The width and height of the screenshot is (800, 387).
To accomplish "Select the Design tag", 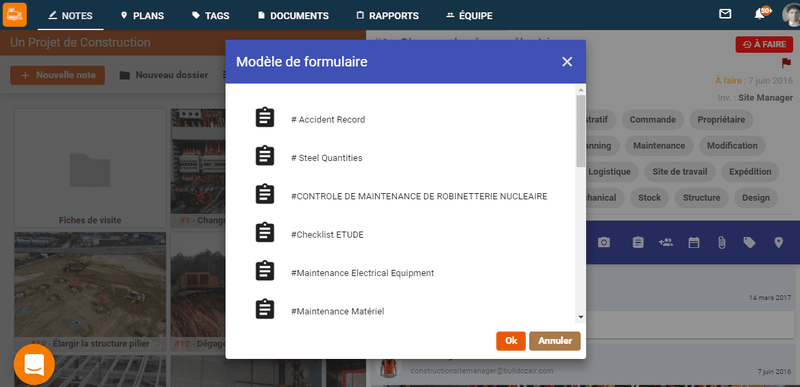I will (x=756, y=198).
